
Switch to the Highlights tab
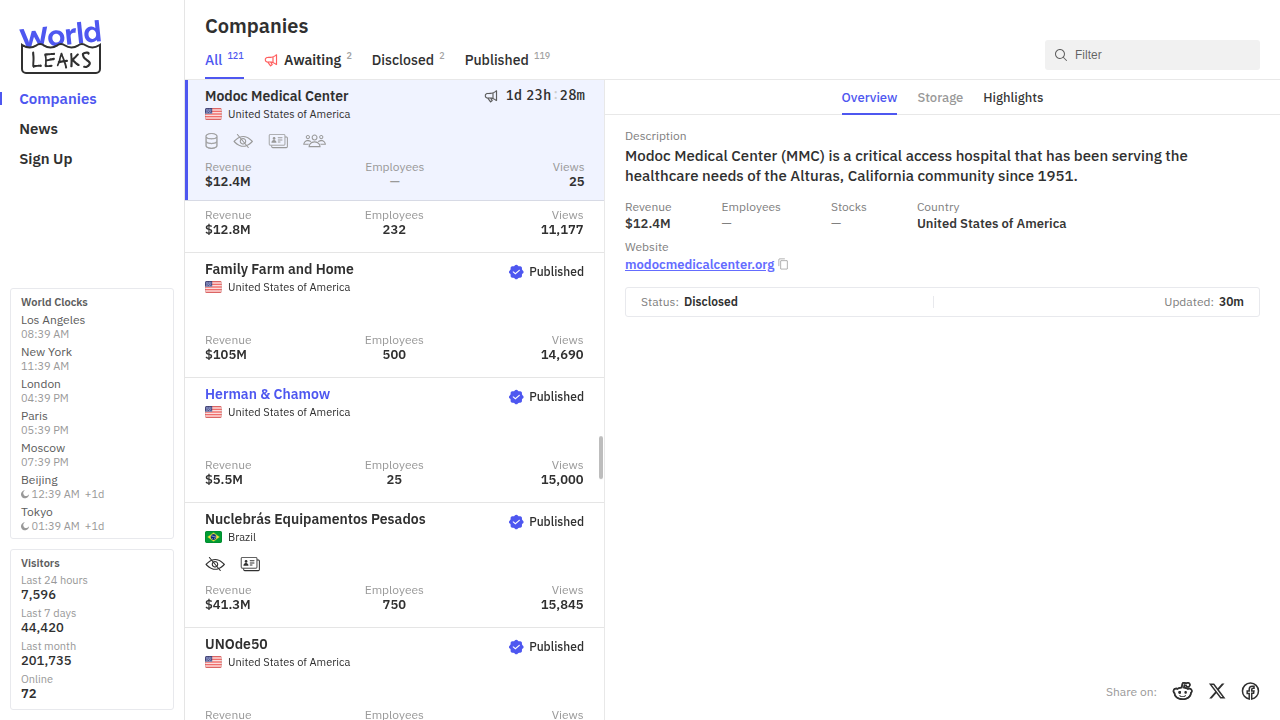1013,98
